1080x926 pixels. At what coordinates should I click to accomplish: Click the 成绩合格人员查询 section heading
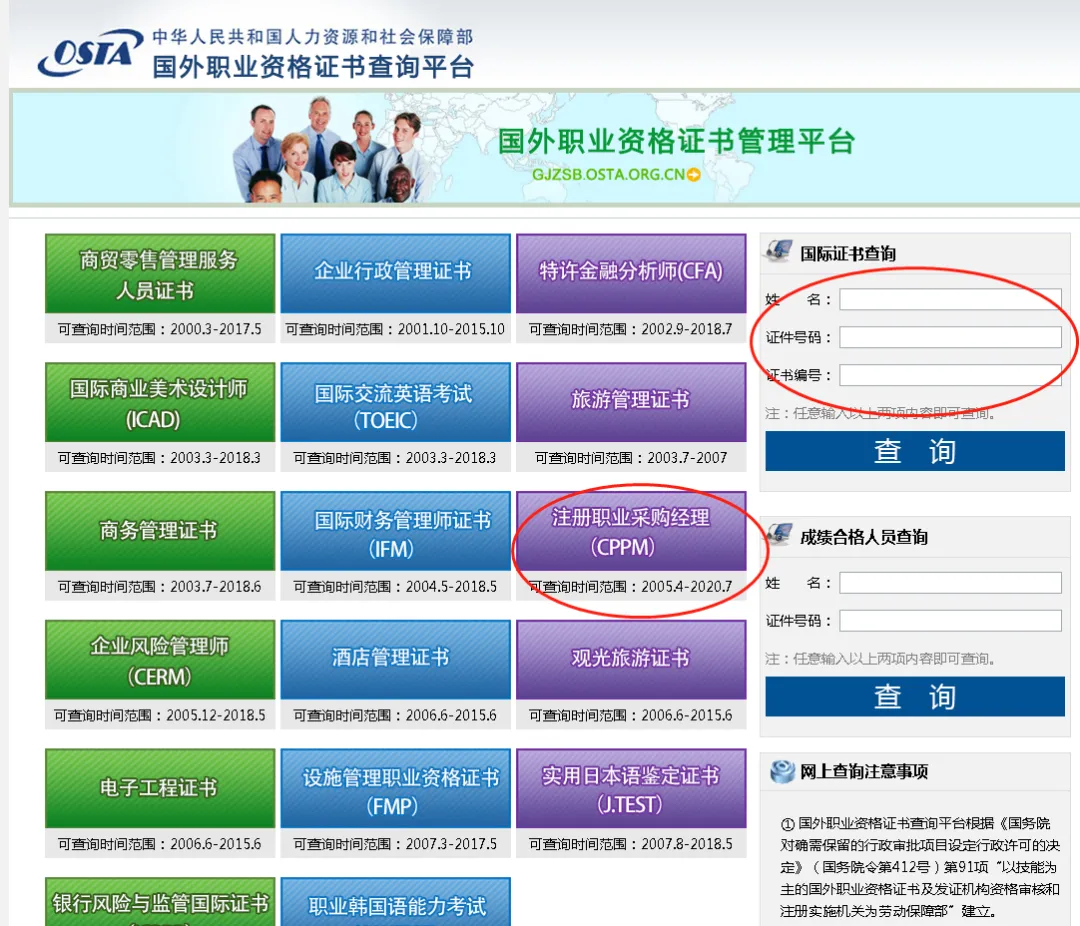pyautogui.click(x=864, y=537)
